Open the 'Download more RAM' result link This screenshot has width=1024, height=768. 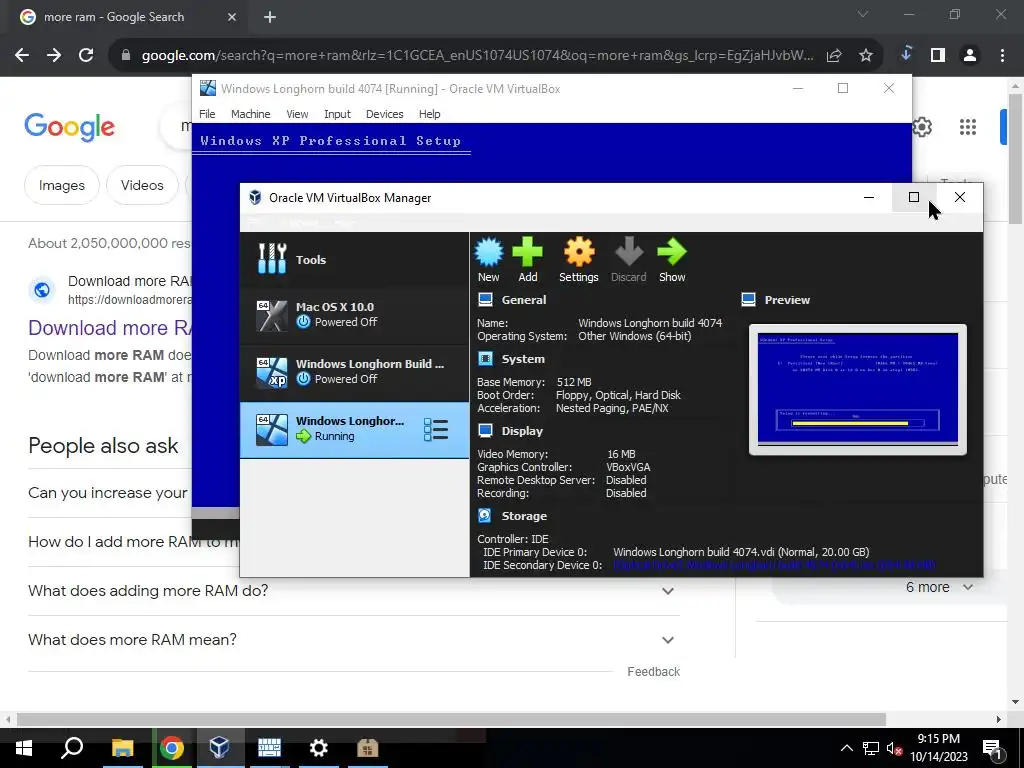pyautogui.click(x=110, y=328)
